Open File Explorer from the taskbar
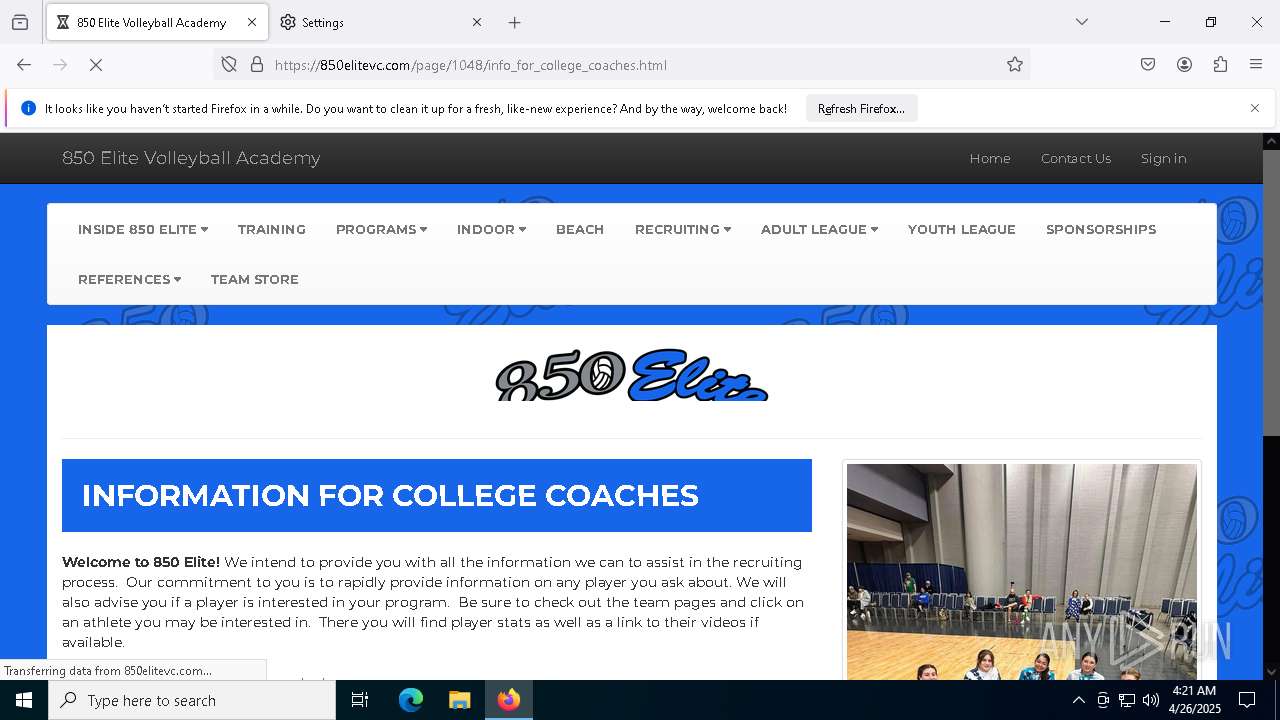 pyautogui.click(x=459, y=700)
